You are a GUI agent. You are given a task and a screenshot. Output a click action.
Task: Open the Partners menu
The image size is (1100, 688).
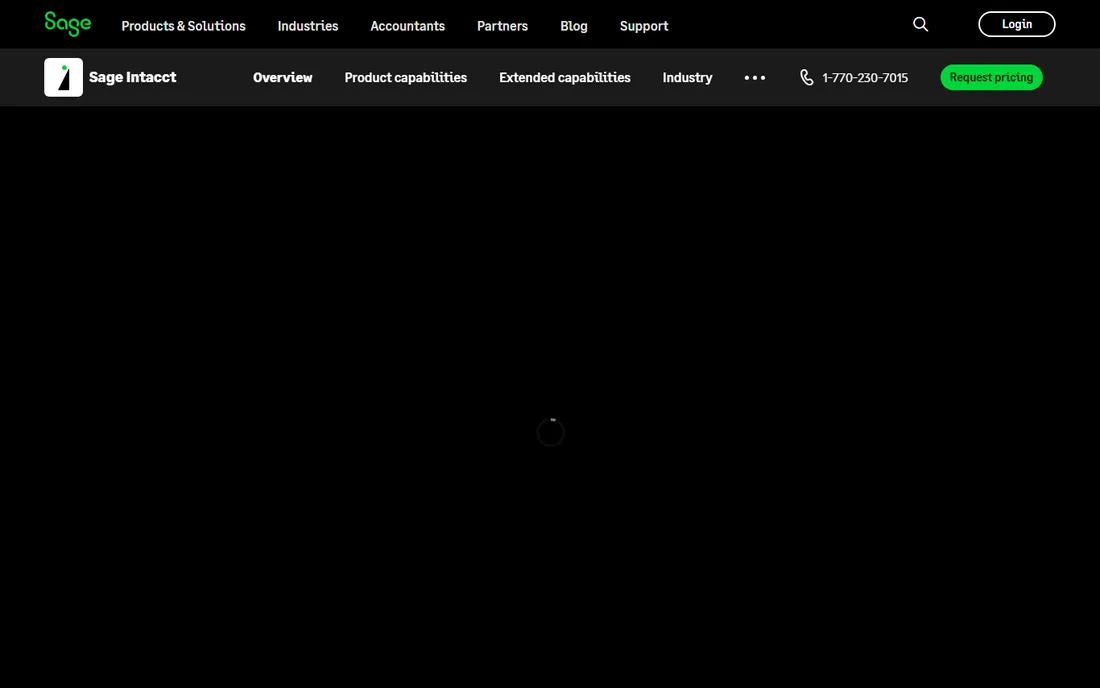502,26
